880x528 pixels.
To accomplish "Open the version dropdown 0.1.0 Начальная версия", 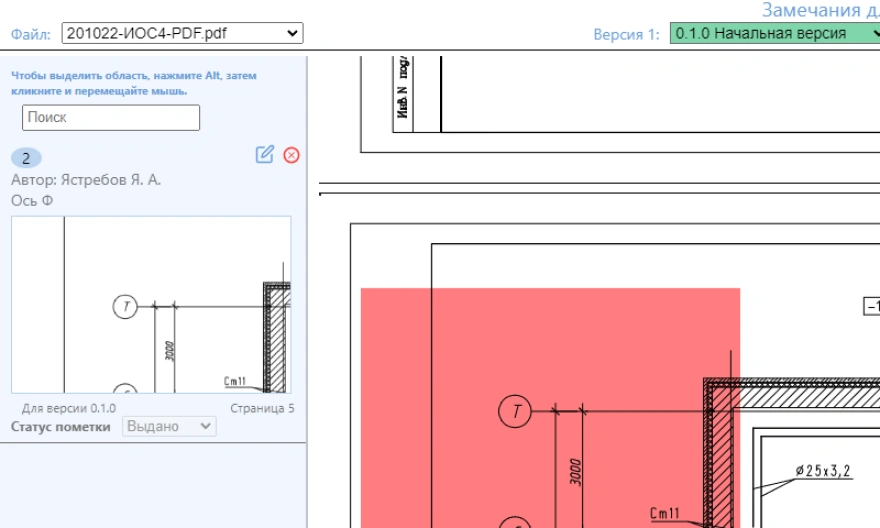I will (773, 34).
